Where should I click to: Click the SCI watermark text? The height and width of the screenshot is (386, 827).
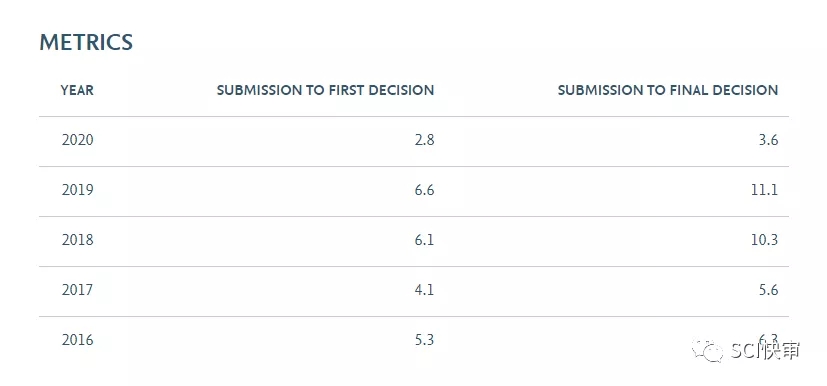pos(765,351)
